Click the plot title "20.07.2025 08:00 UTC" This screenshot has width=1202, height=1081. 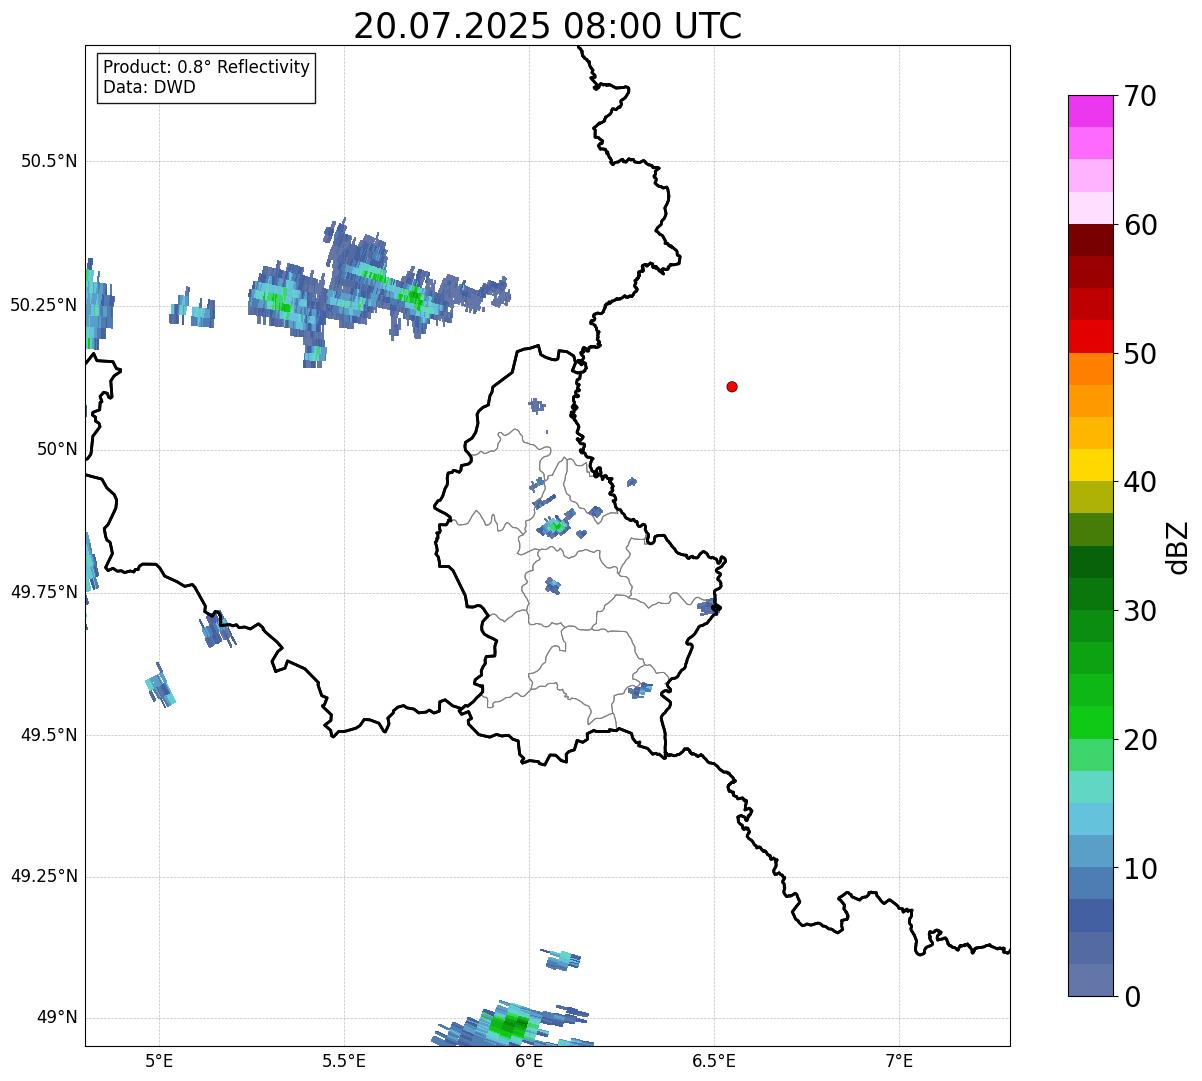[x=548, y=26]
